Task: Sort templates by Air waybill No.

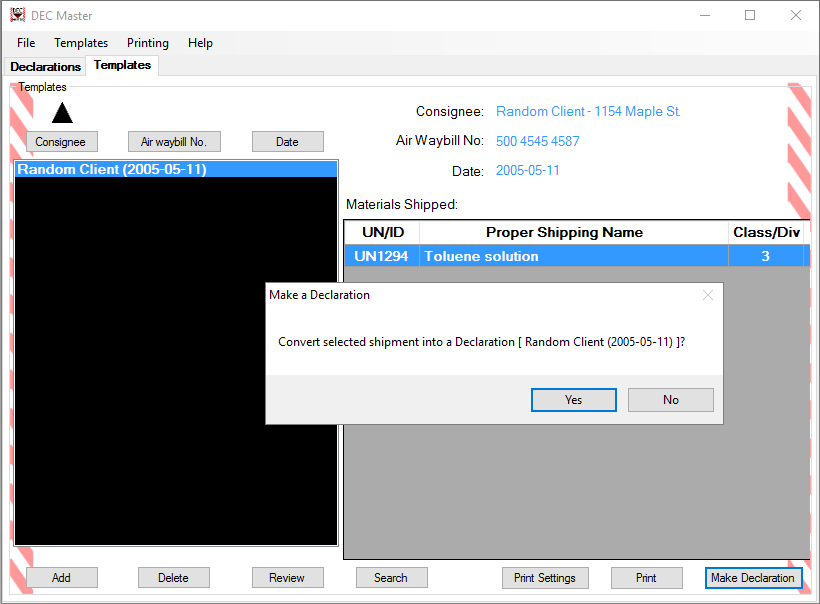Action: (x=174, y=142)
